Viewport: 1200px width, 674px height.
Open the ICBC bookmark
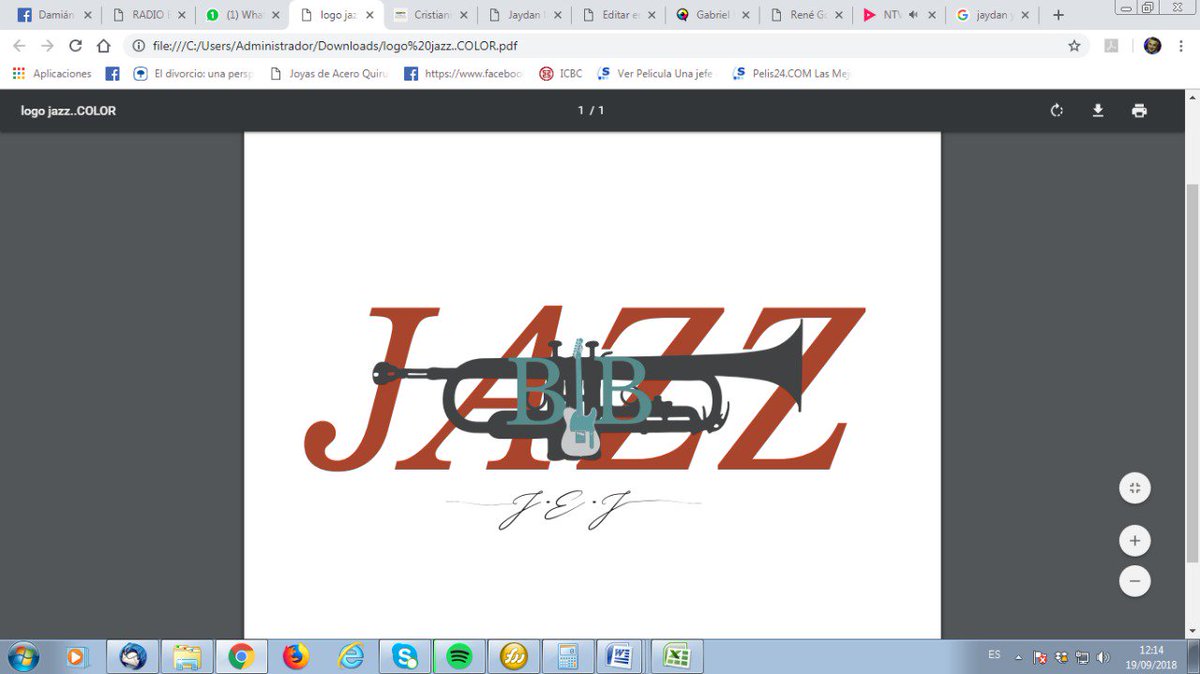[x=561, y=74]
